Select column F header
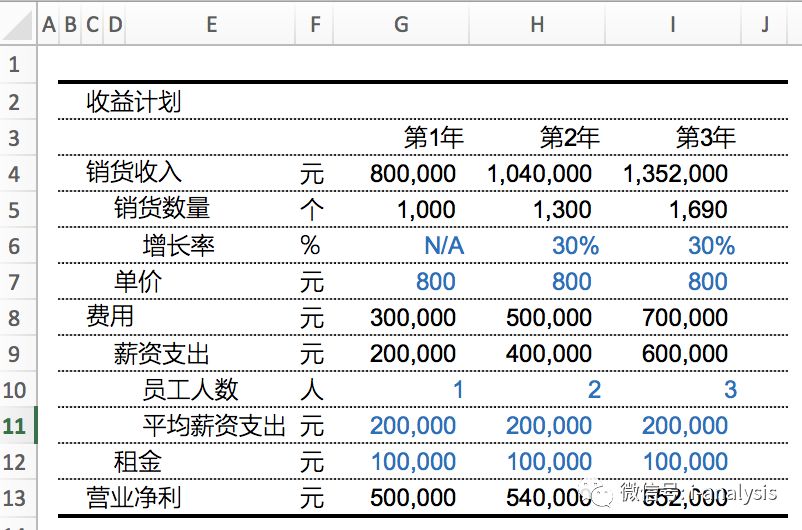Viewport: 802px width, 530px height. 315,25
